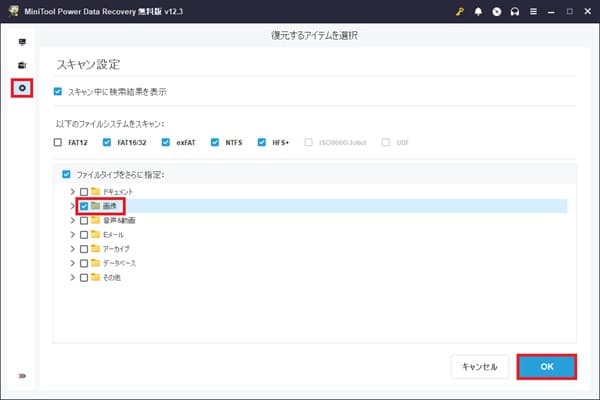This screenshot has height=400, width=600.
Task: Expand the 画像 tree node
Action: coord(72,206)
